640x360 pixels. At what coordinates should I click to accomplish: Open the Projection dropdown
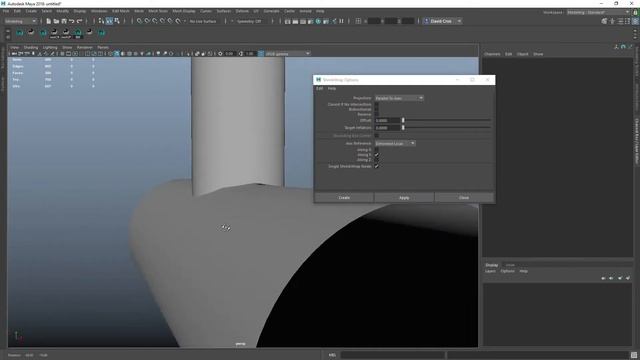tap(399, 98)
